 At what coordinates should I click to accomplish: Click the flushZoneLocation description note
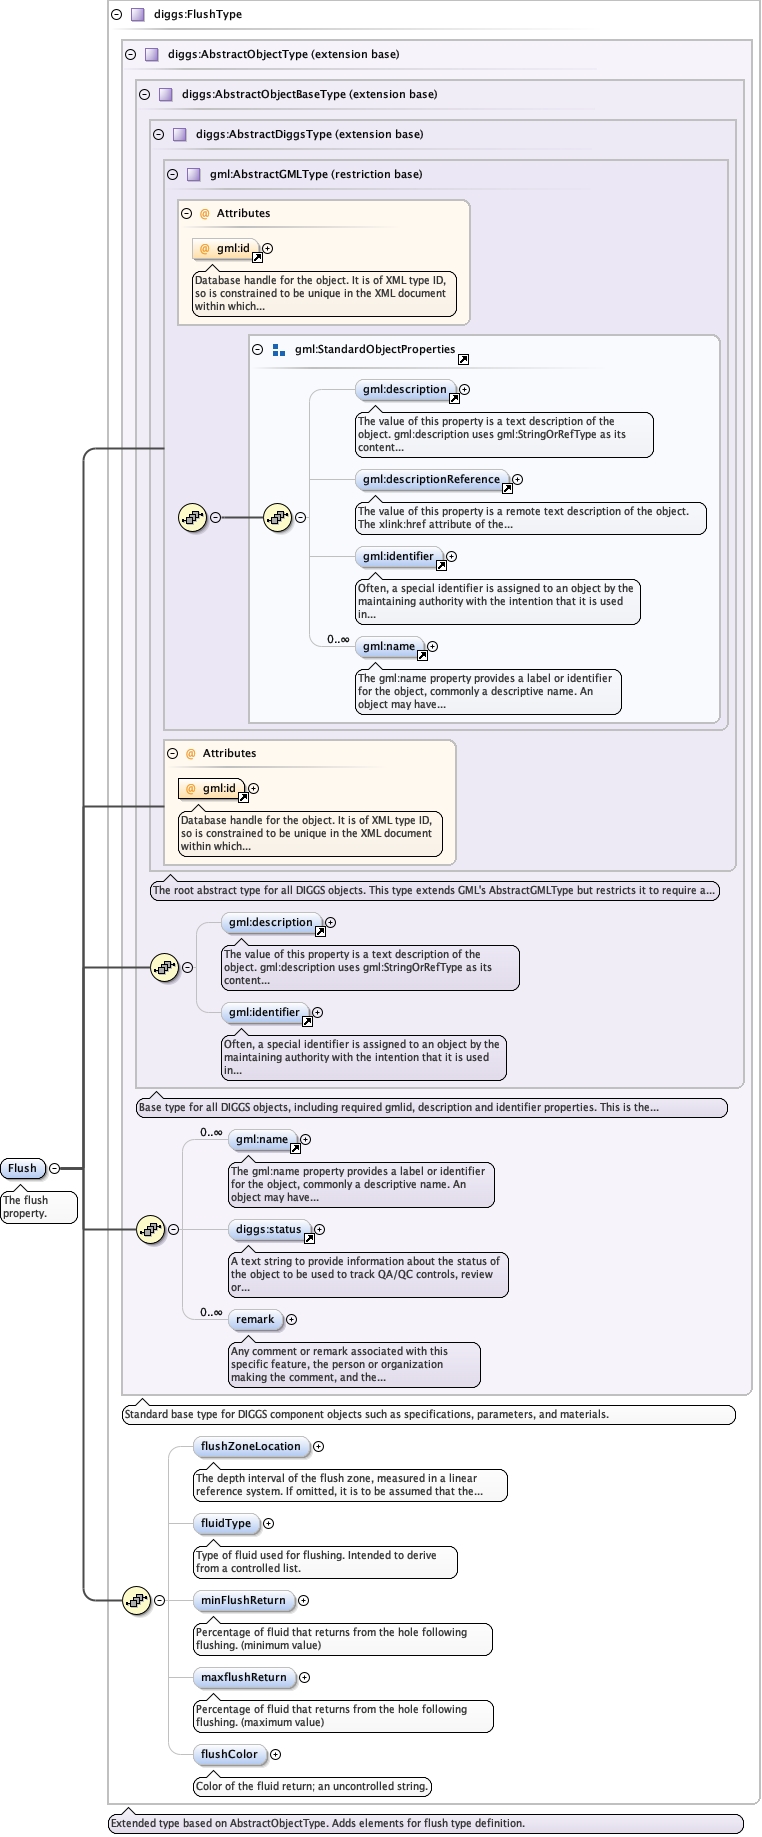[350, 1485]
